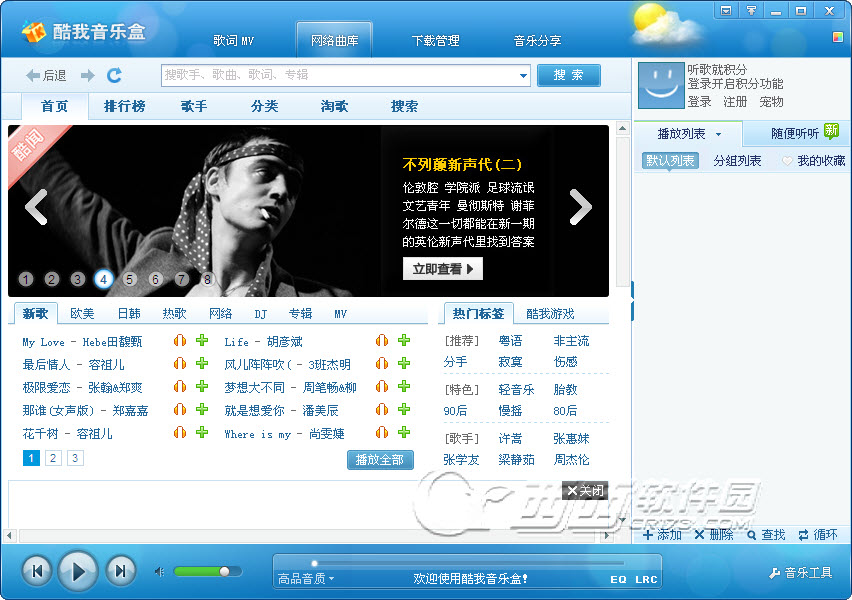Listen to 风儿阵阵吹 headphone icon
The image size is (852, 600).
pos(382,364)
